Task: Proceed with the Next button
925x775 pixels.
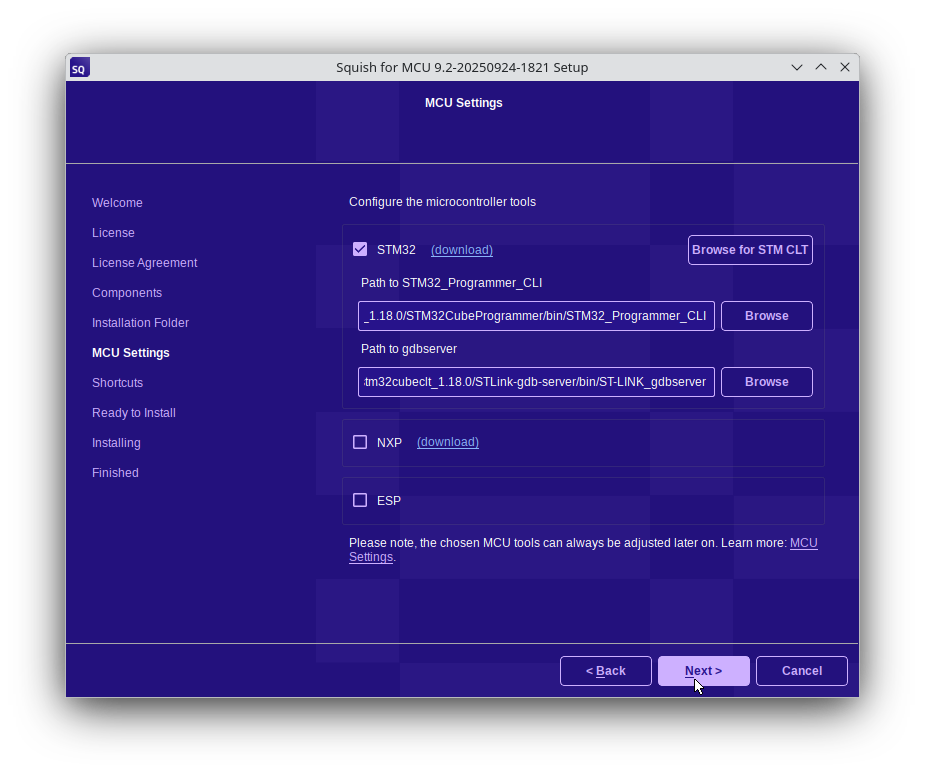Action: click(703, 671)
